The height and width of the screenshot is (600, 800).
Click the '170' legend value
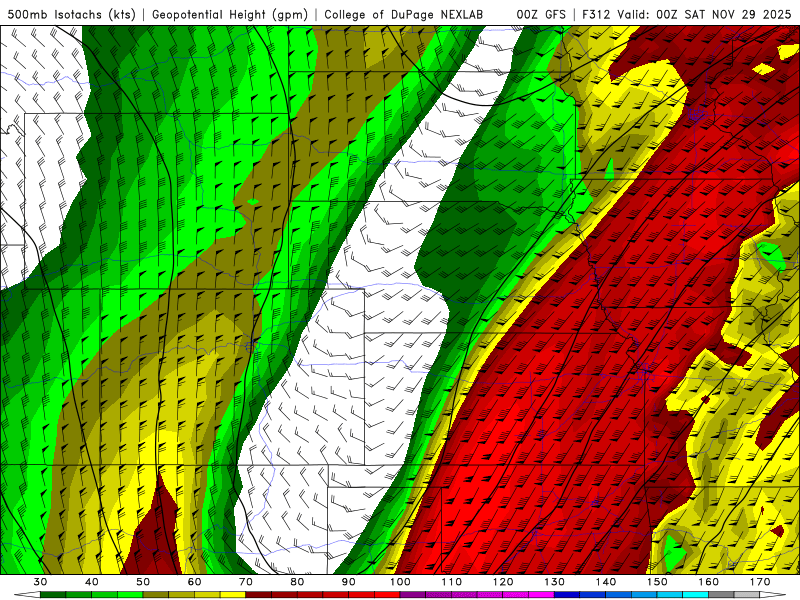760,582
